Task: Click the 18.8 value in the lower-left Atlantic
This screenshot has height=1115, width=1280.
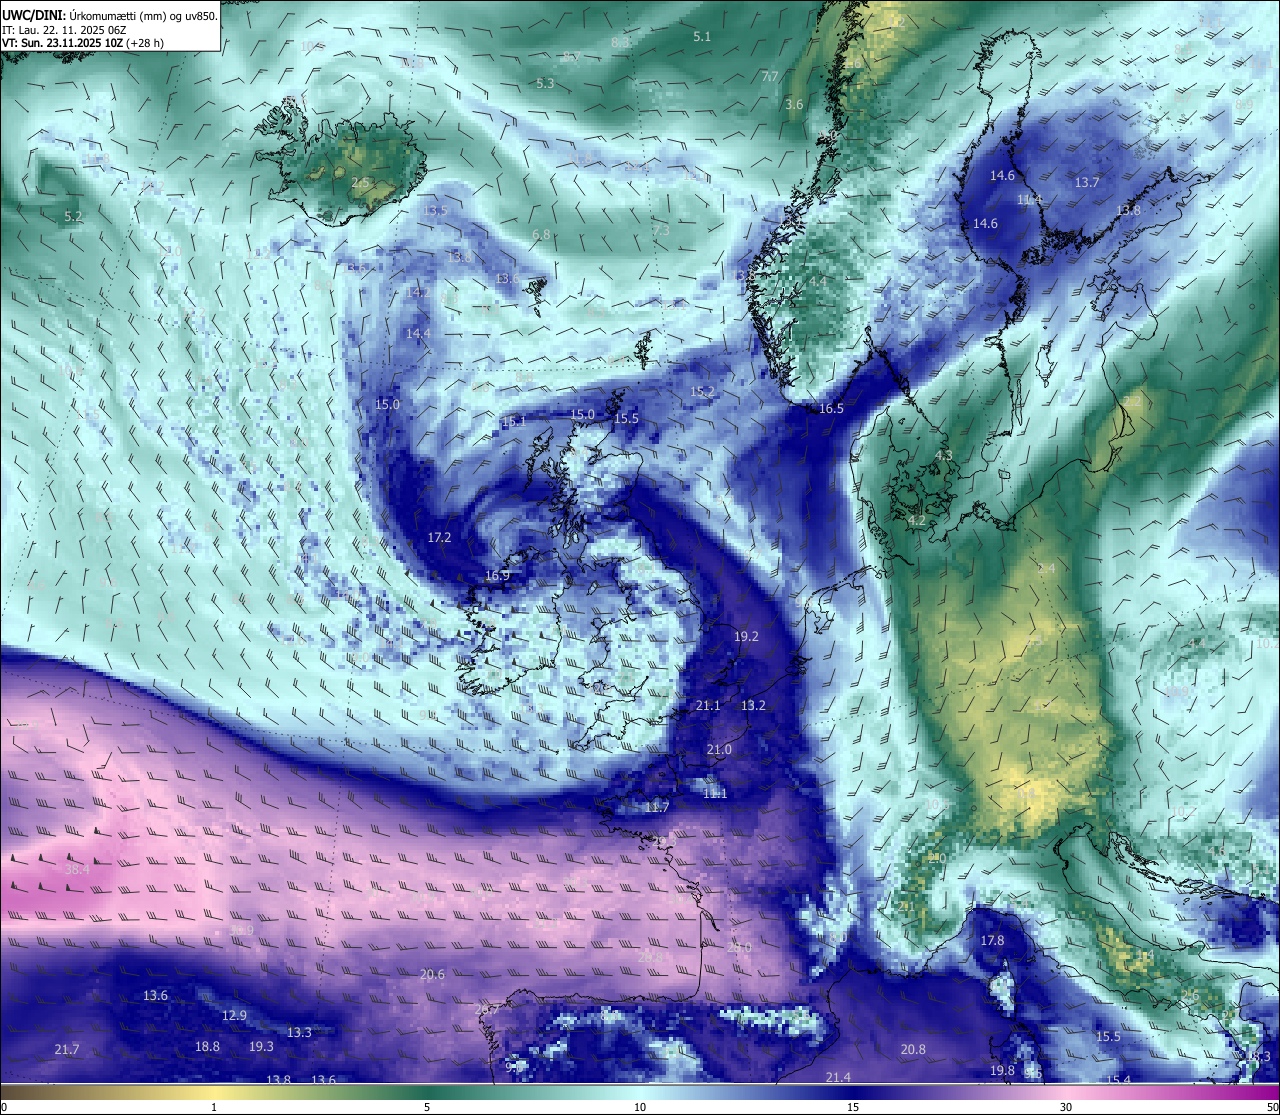Action: [207, 1046]
